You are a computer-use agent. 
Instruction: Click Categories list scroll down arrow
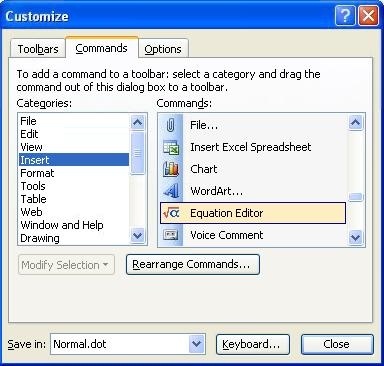137,236
